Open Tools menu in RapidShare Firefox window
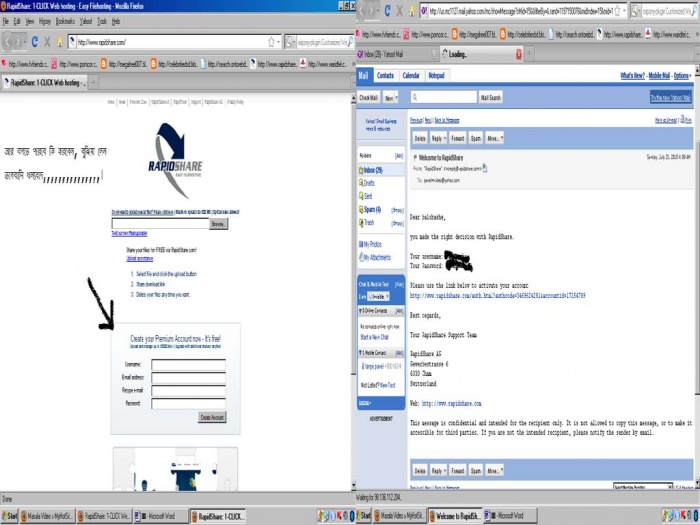The width and height of the screenshot is (700, 525). (102, 21)
